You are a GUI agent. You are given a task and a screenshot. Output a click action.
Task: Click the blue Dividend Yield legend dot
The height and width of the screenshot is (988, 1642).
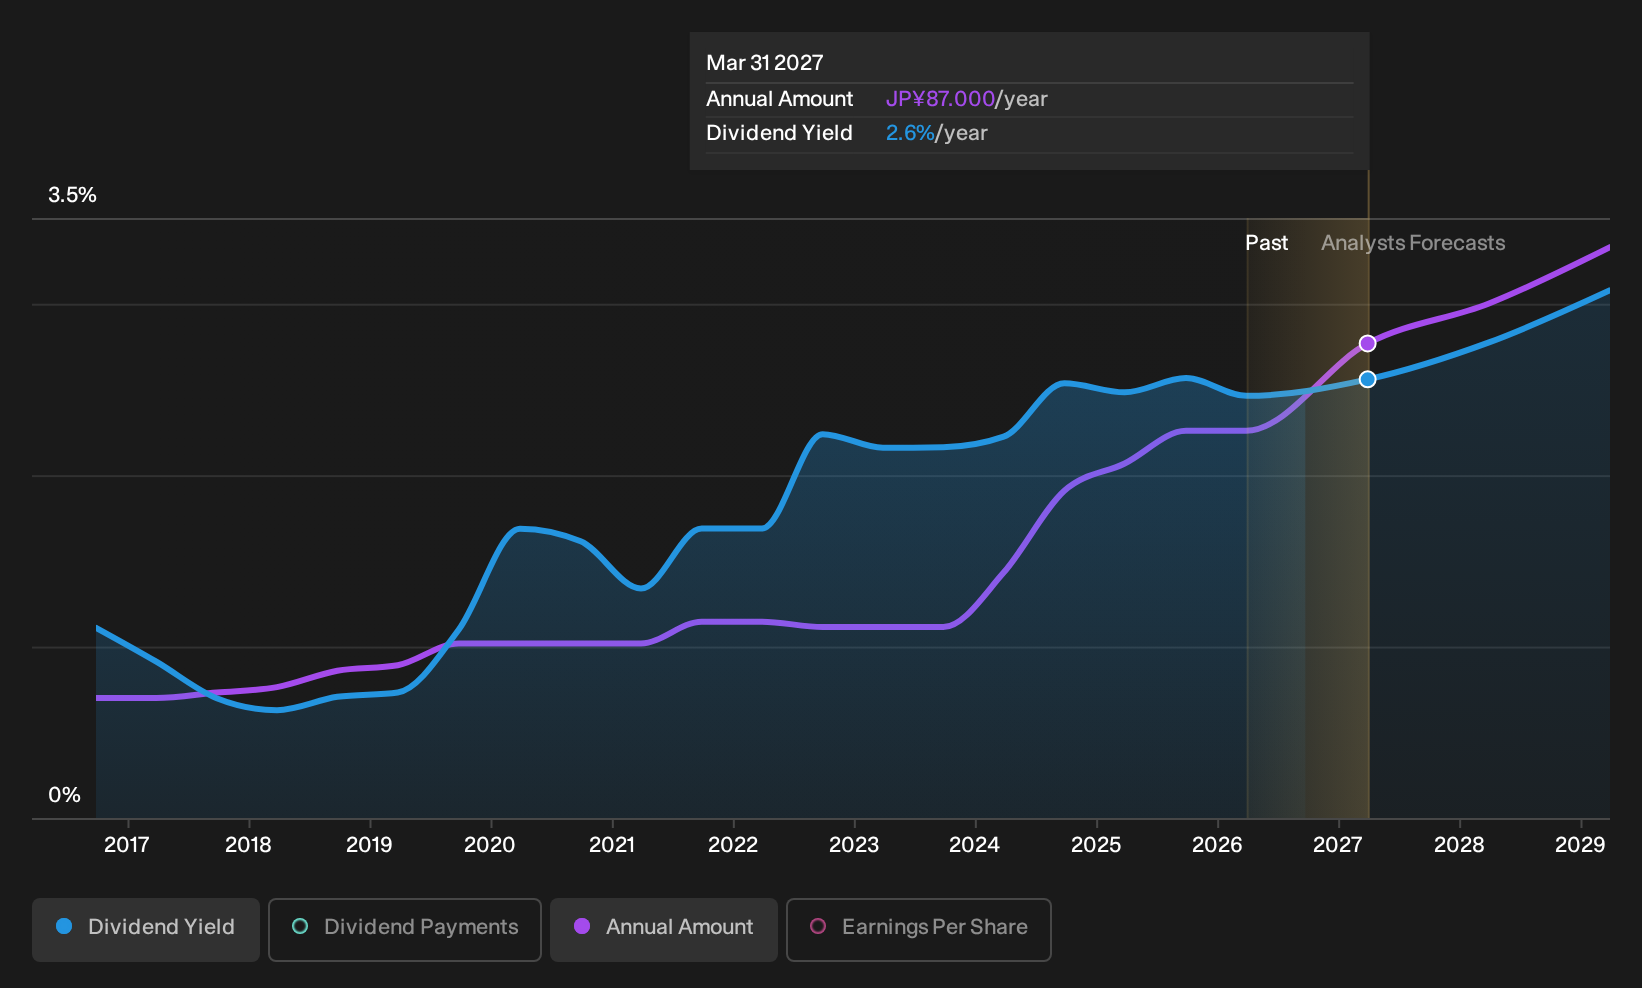click(x=64, y=926)
